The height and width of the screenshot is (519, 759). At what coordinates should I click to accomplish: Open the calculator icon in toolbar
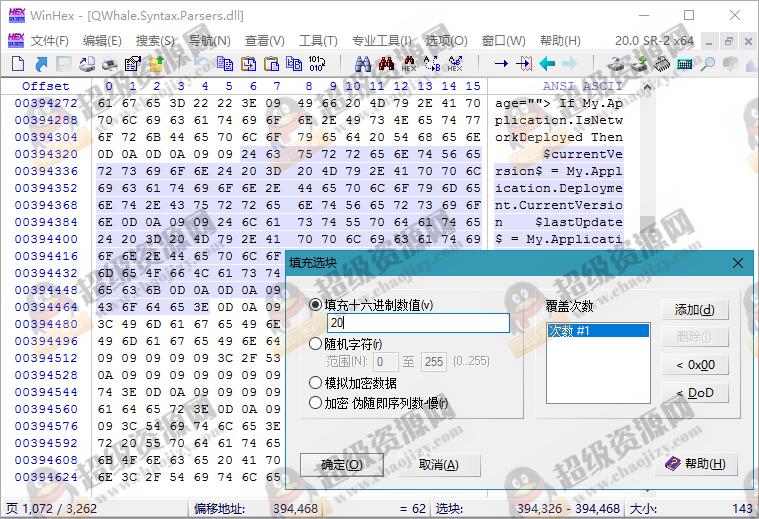click(685, 64)
